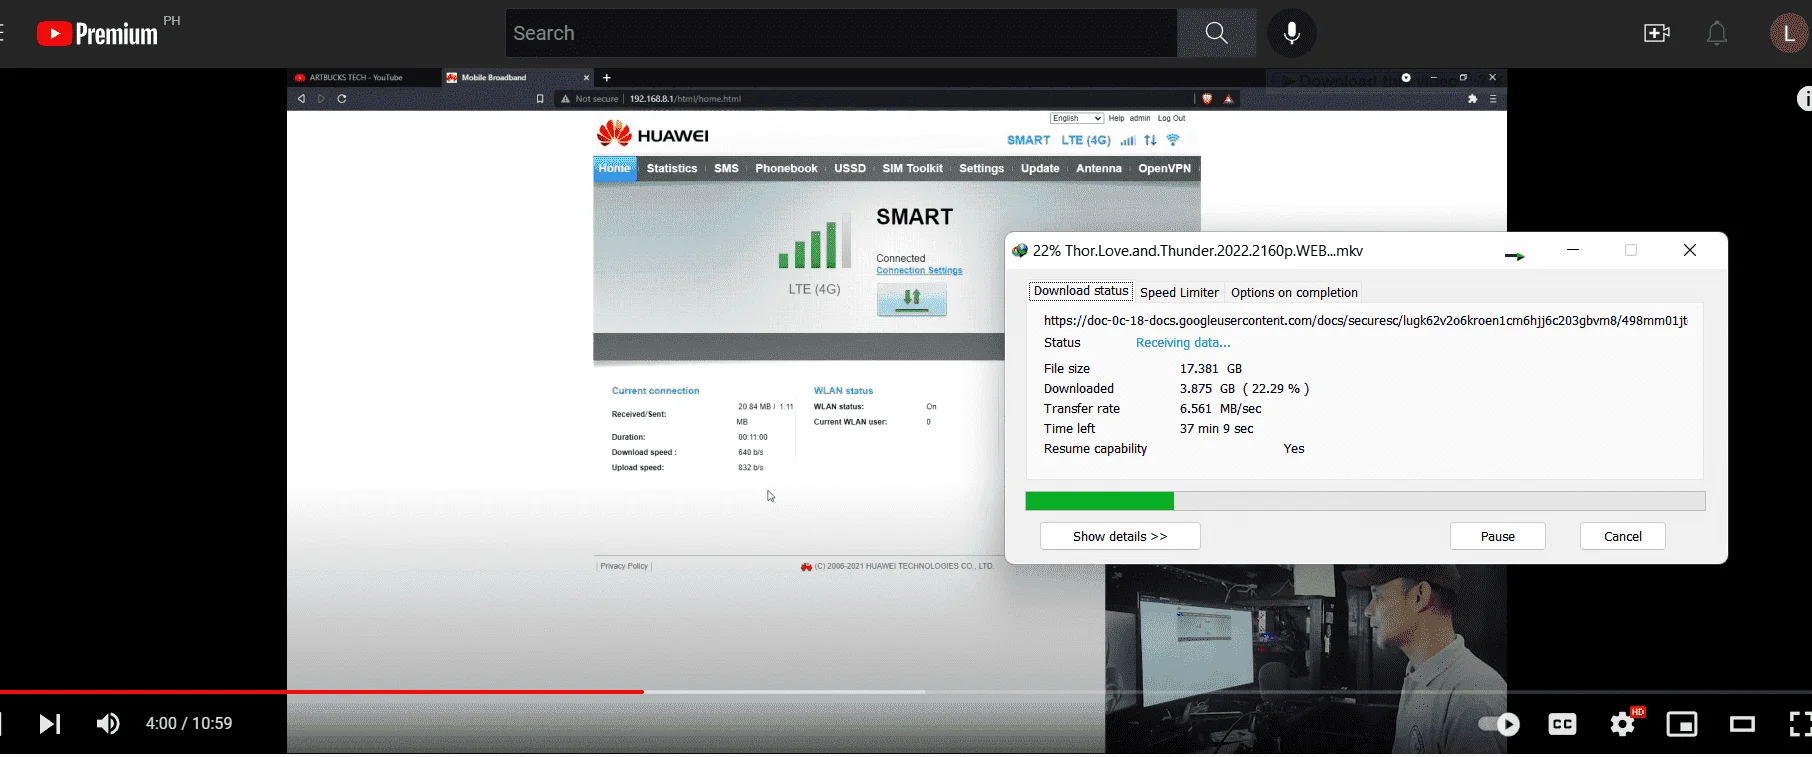This screenshot has width=1812, height=757.
Task: Open the Privacy Policy link
Action: [624, 566]
